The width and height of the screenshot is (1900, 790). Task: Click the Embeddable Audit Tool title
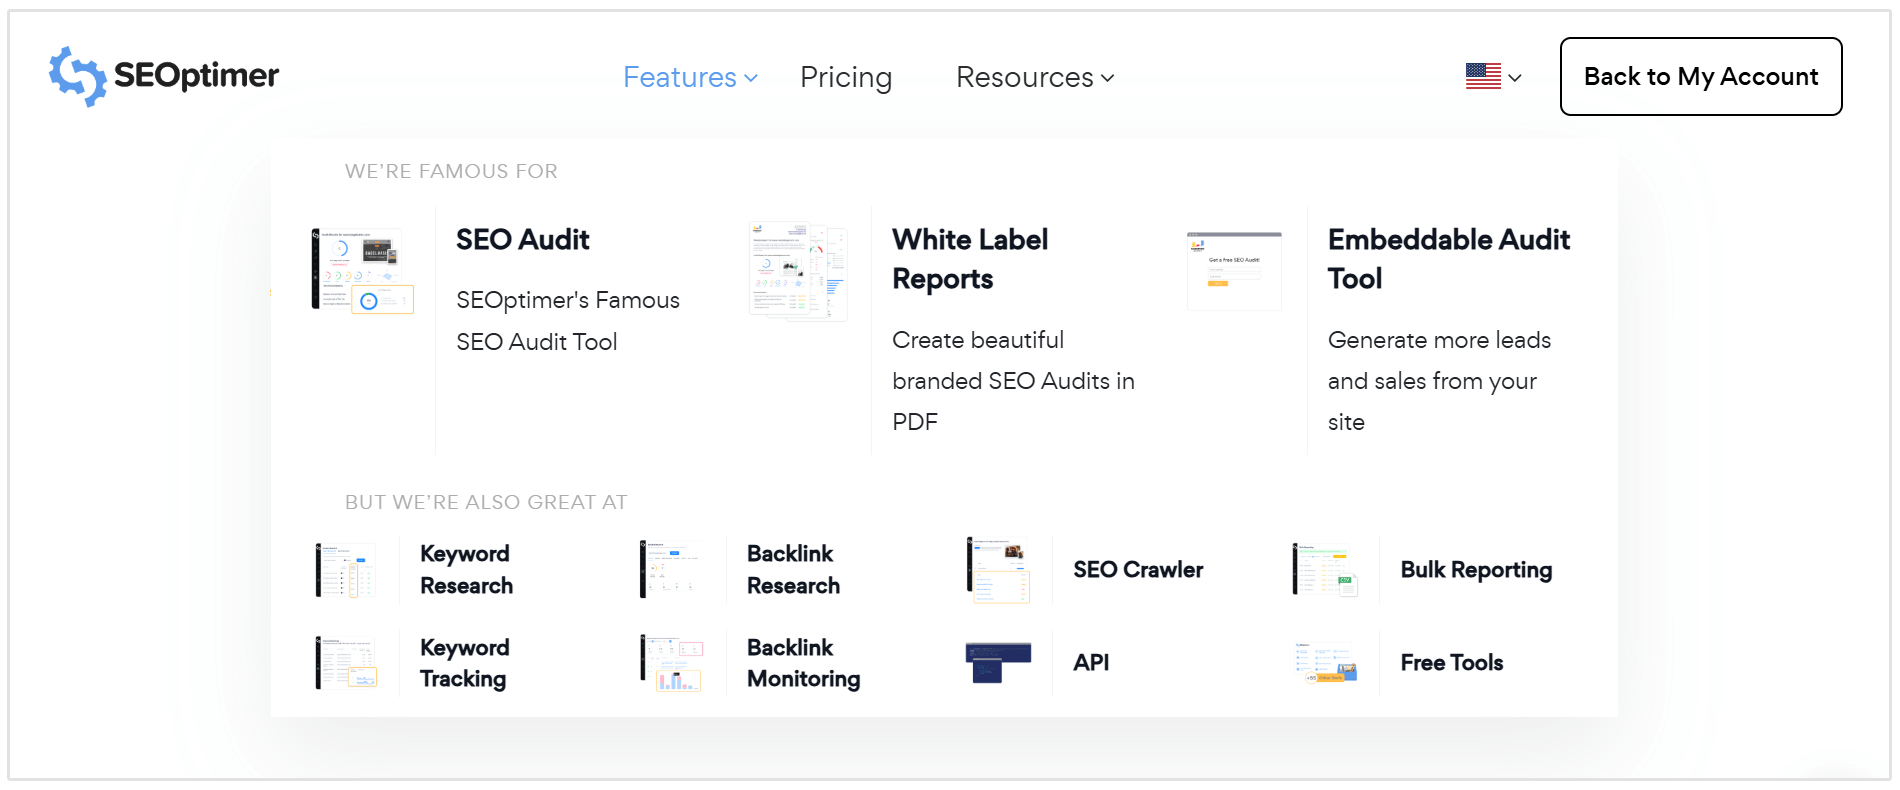[x=1448, y=259]
